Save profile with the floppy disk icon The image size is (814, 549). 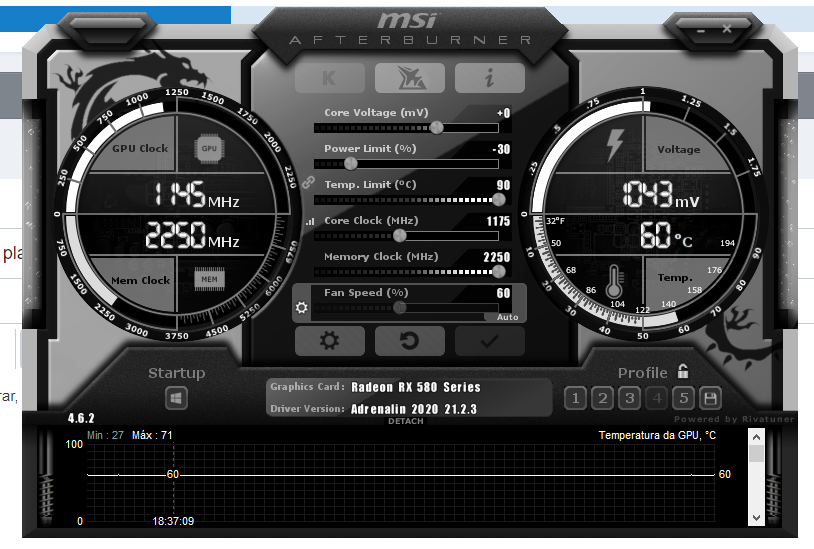point(710,398)
